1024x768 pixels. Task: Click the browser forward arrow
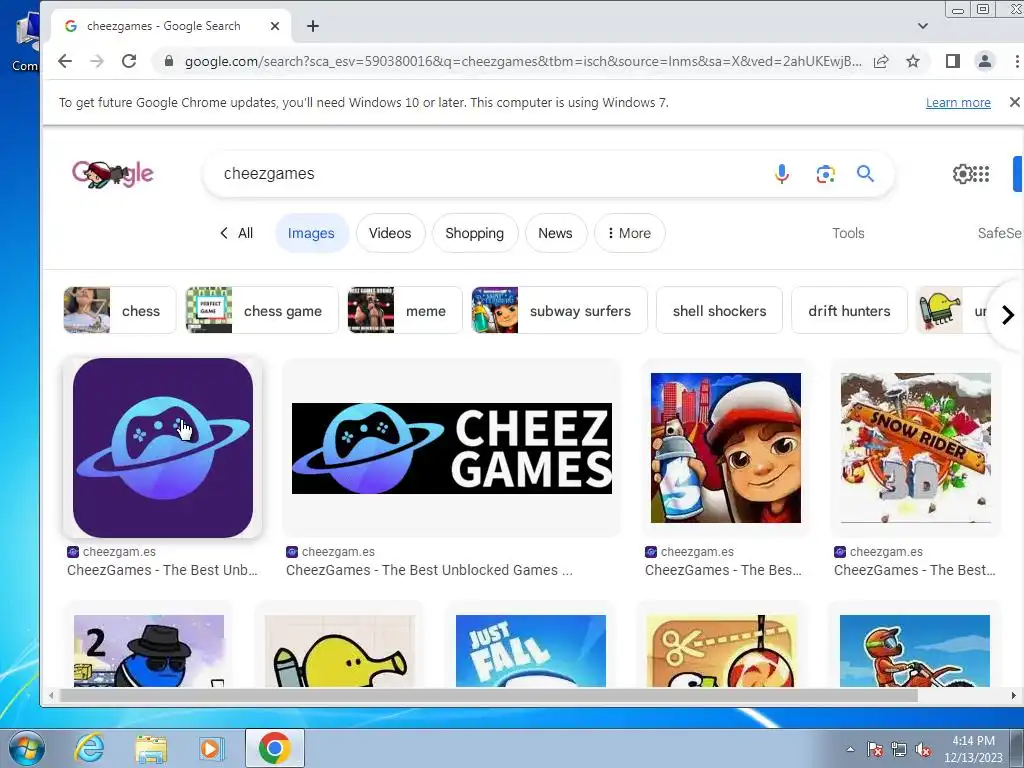tap(97, 61)
